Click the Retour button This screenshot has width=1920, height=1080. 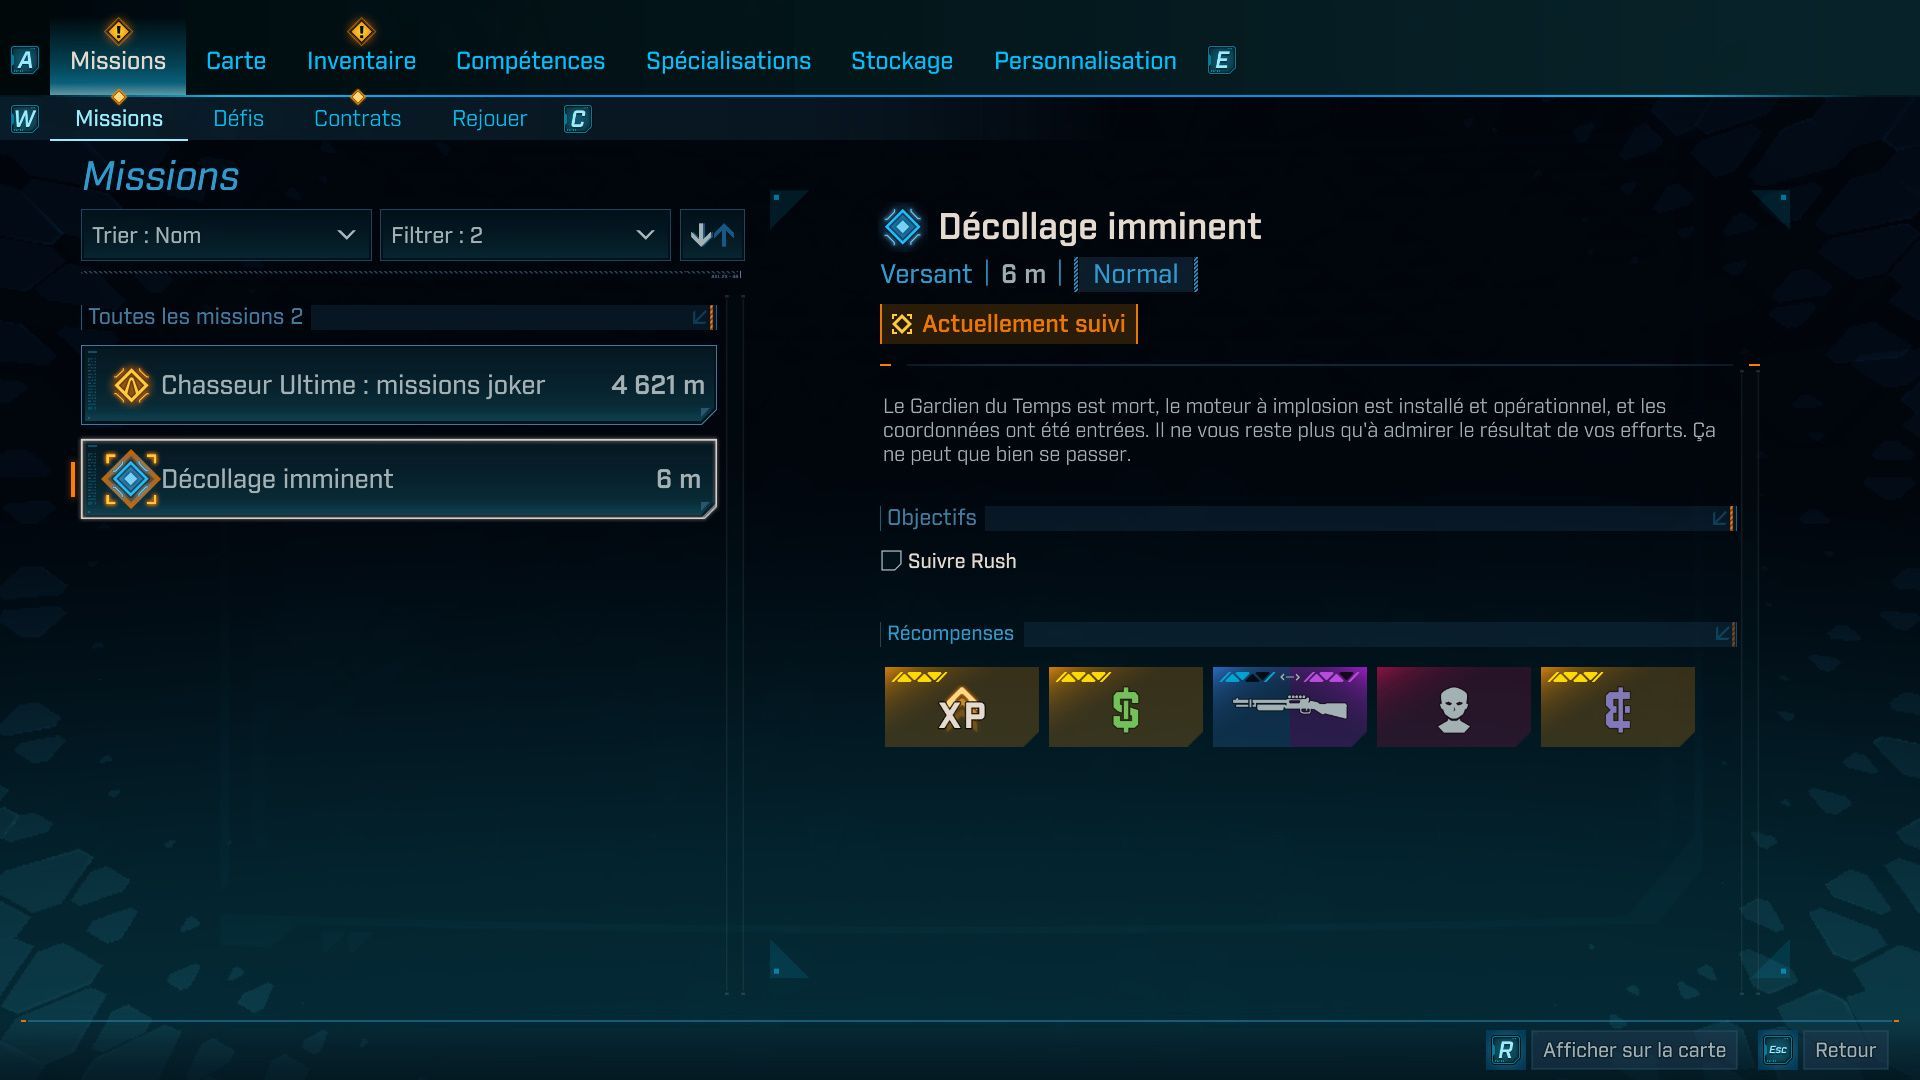point(1845,1050)
